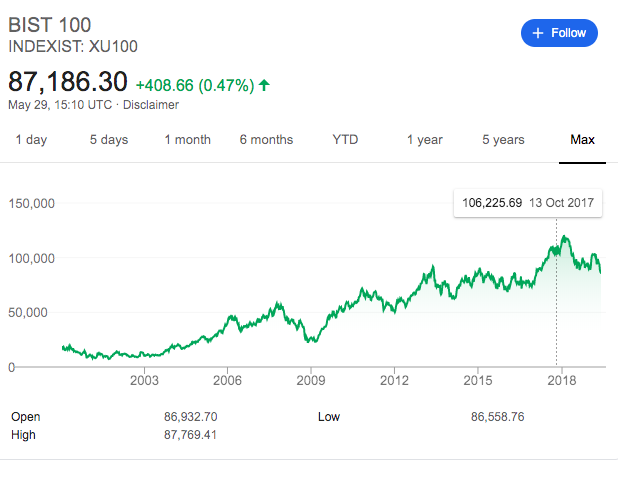Click the 87,186.30 index price
The image size is (618, 478).
pyautogui.click(x=70, y=81)
